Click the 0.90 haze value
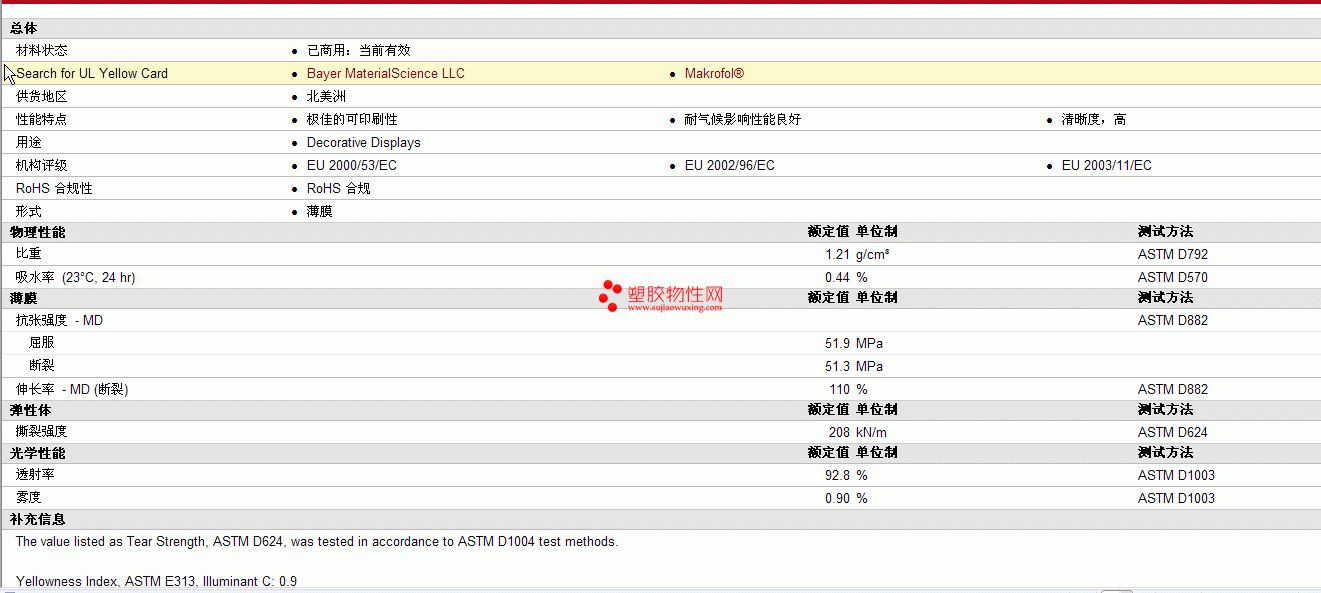1321x593 pixels. pos(837,499)
